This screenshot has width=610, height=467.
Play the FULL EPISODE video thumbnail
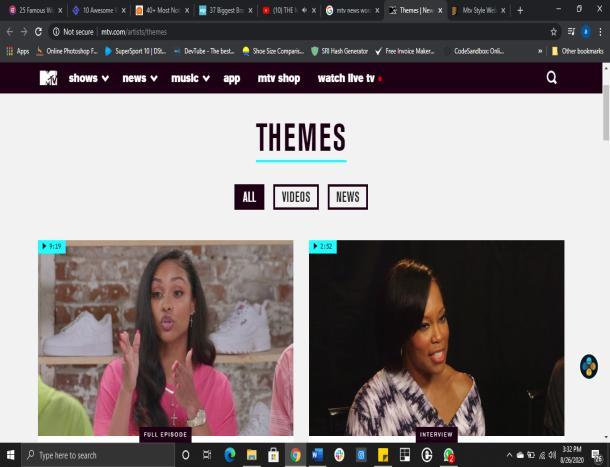[166, 338]
